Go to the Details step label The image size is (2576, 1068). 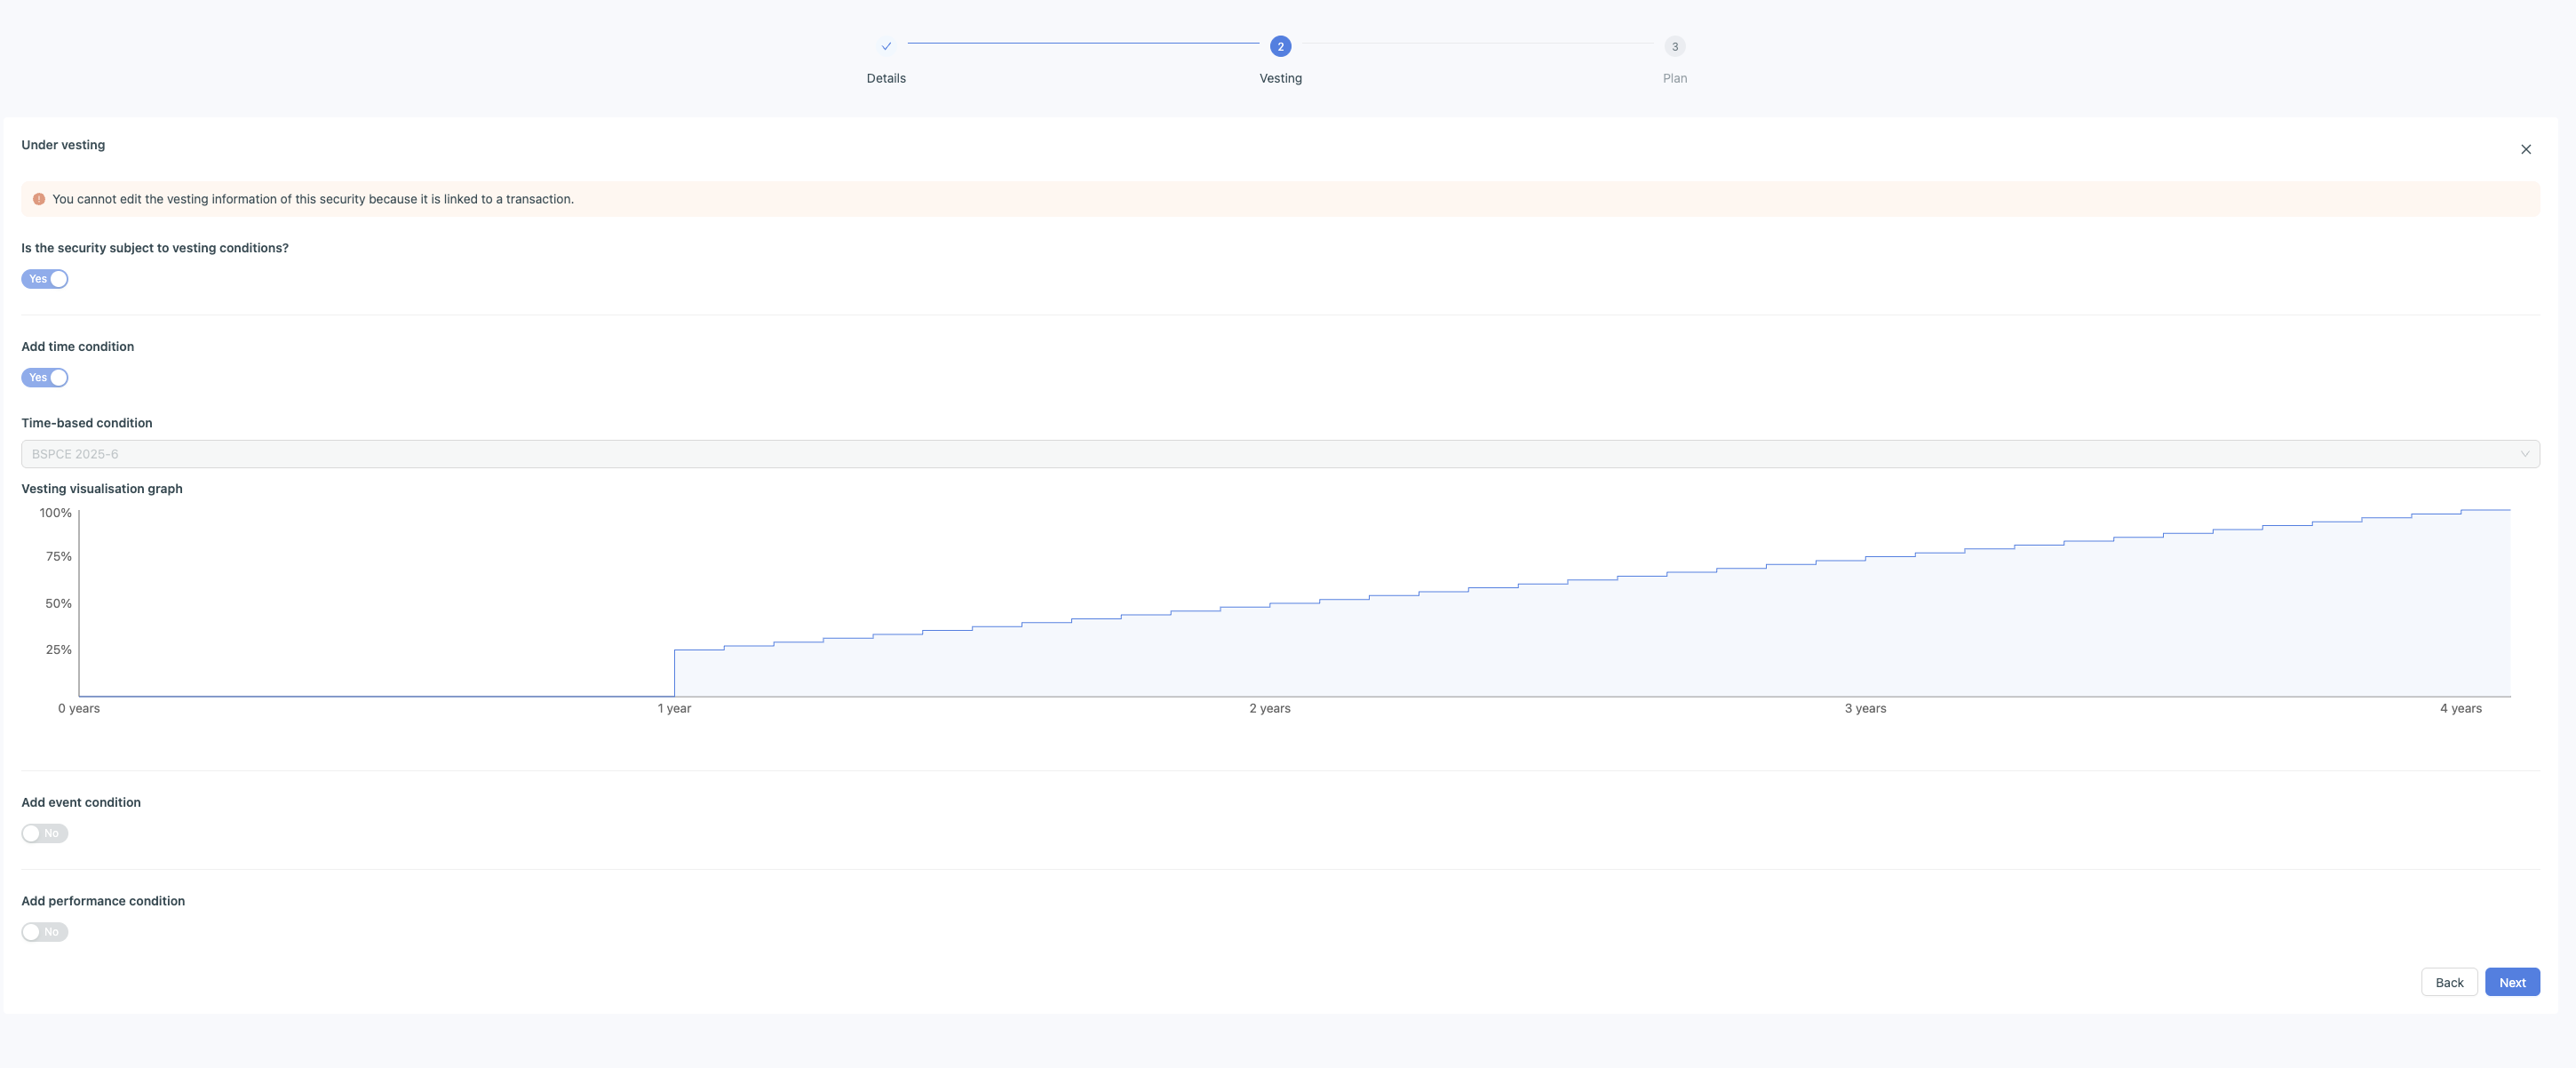(x=886, y=78)
